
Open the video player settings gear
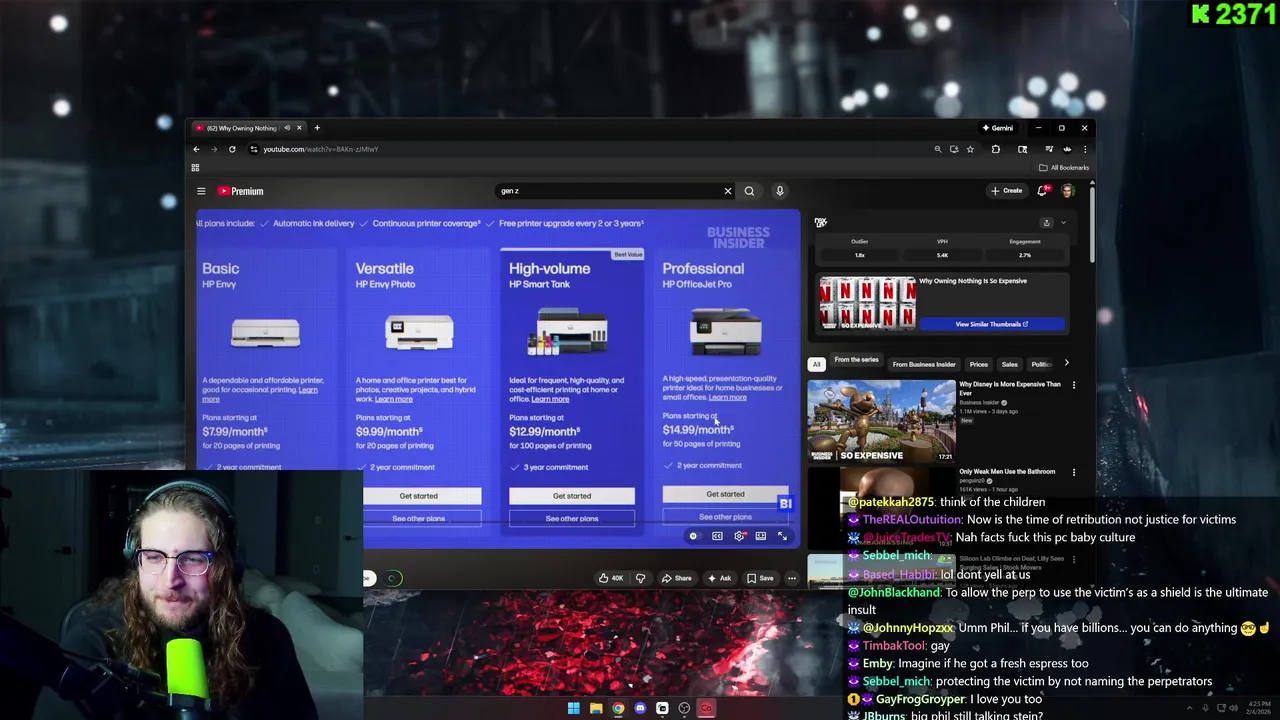[x=739, y=537]
